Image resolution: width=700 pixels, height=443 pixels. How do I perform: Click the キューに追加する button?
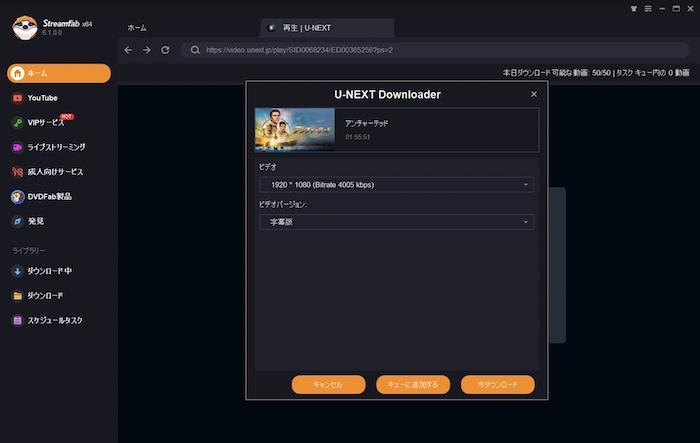click(413, 384)
